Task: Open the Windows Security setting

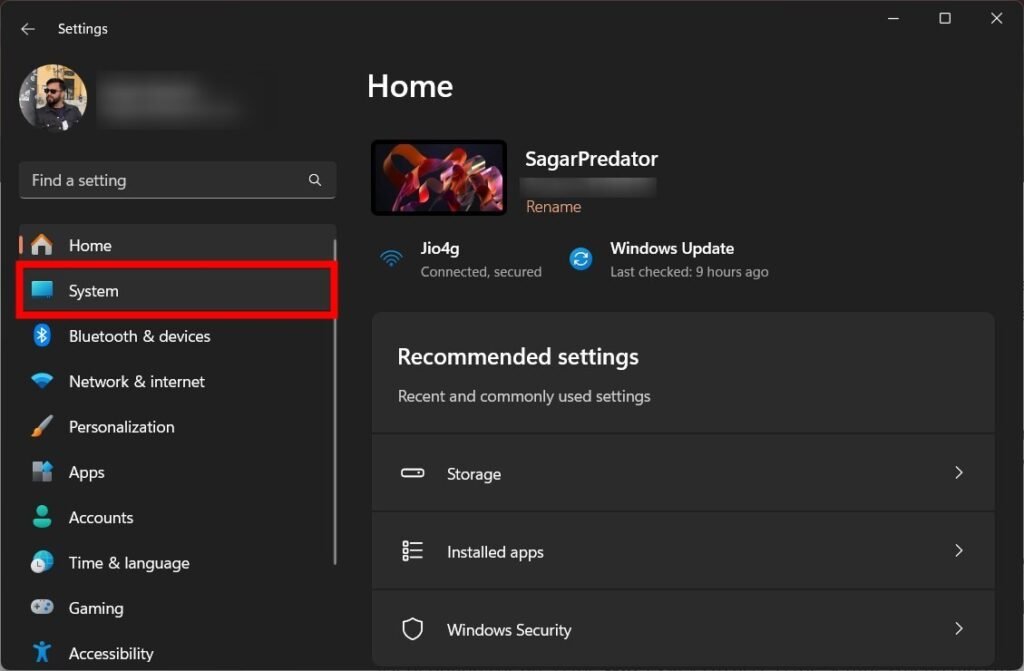Action: tap(683, 629)
